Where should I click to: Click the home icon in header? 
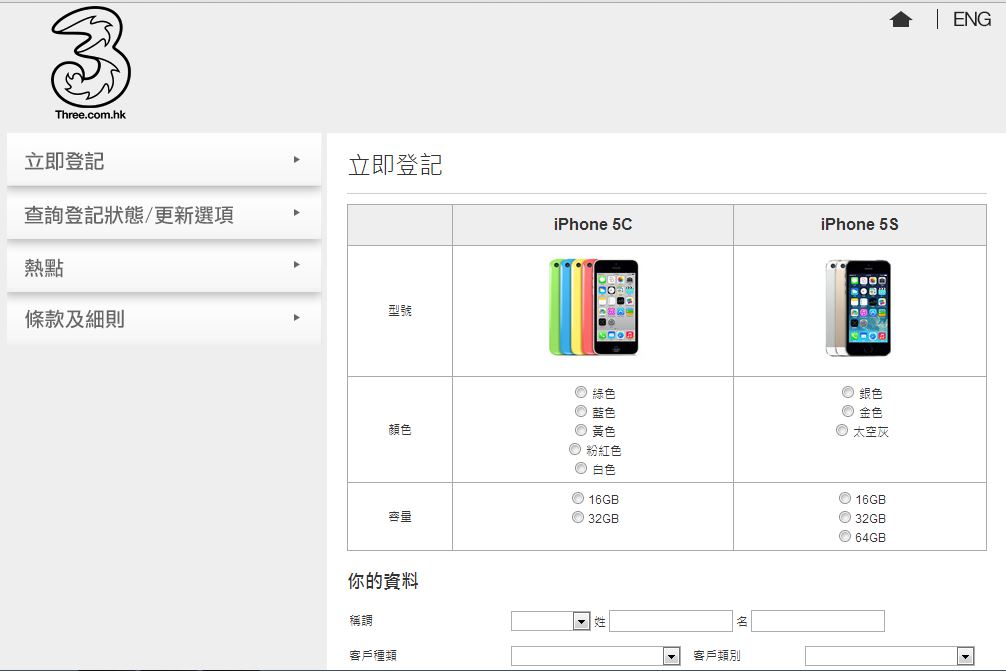(x=901, y=20)
